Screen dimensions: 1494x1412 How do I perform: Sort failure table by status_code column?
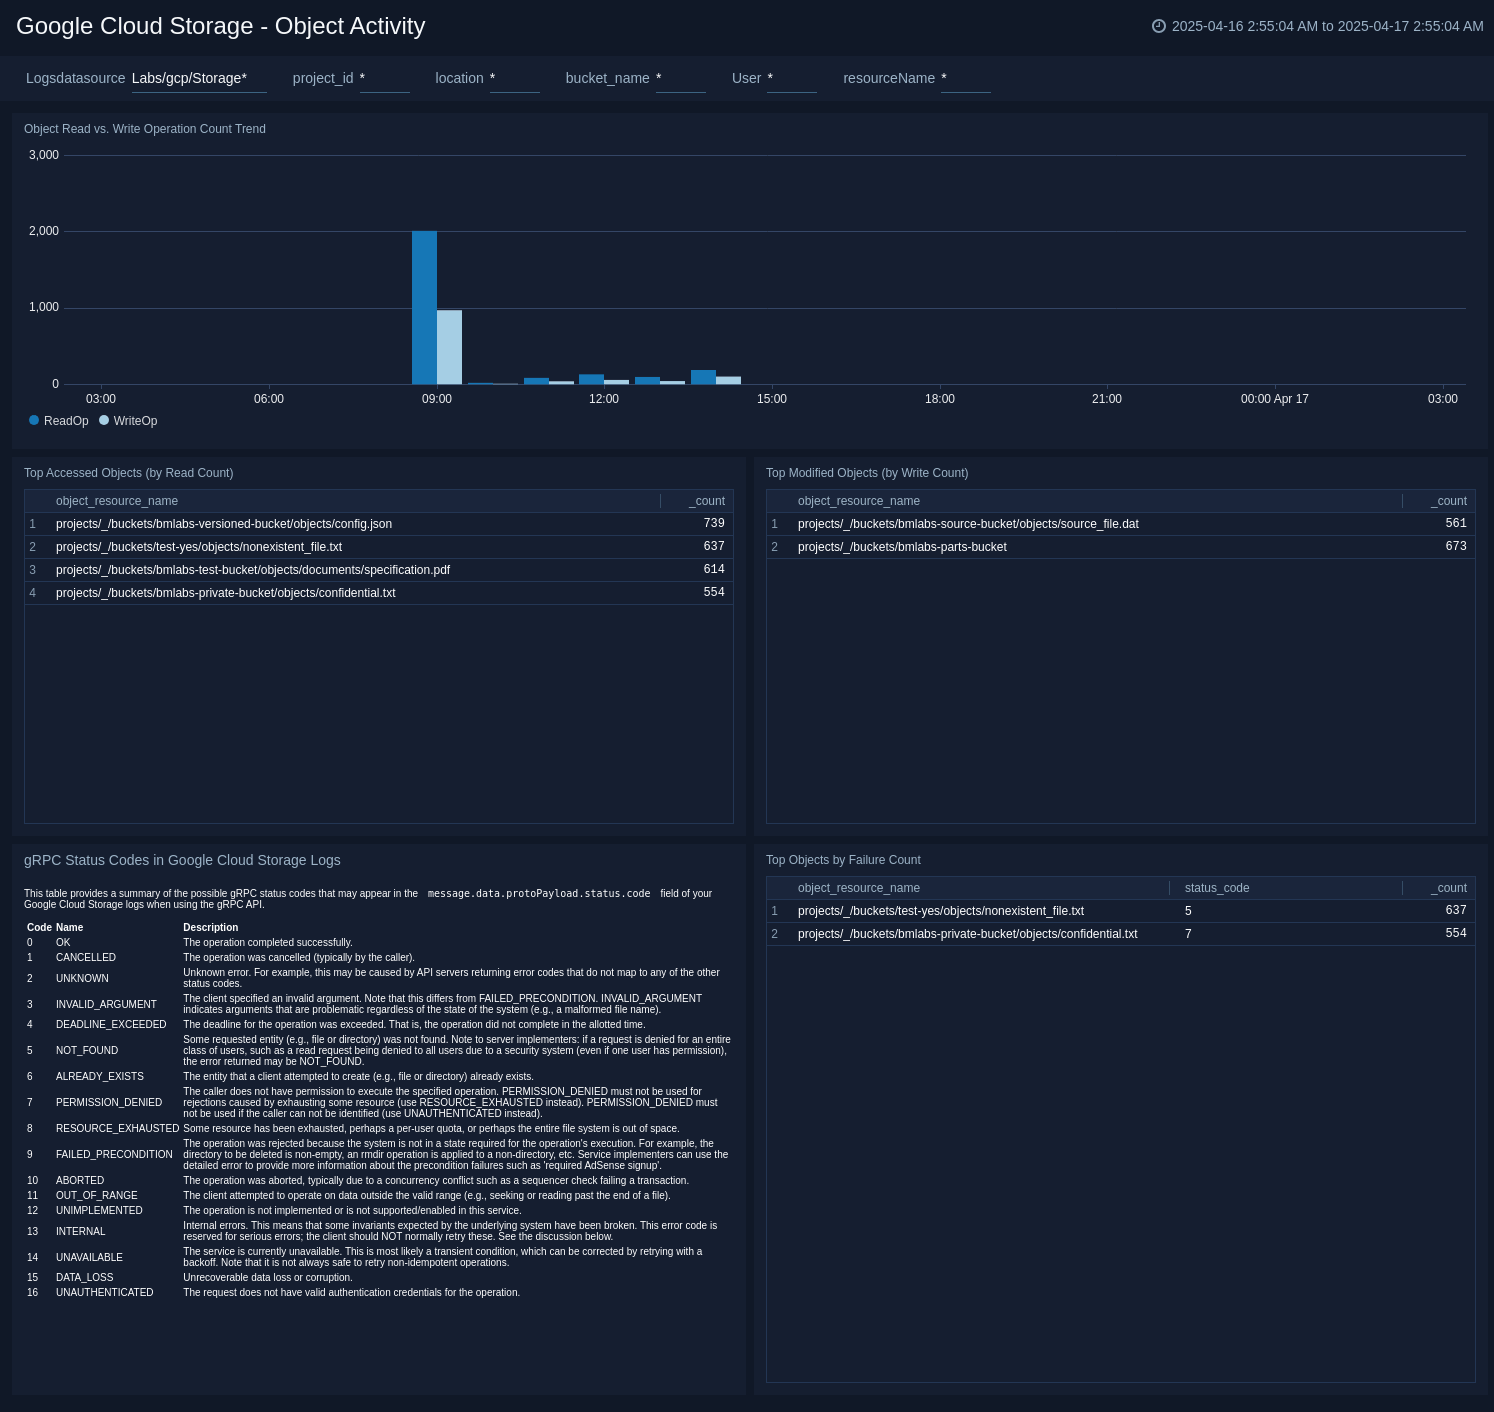tap(1216, 888)
